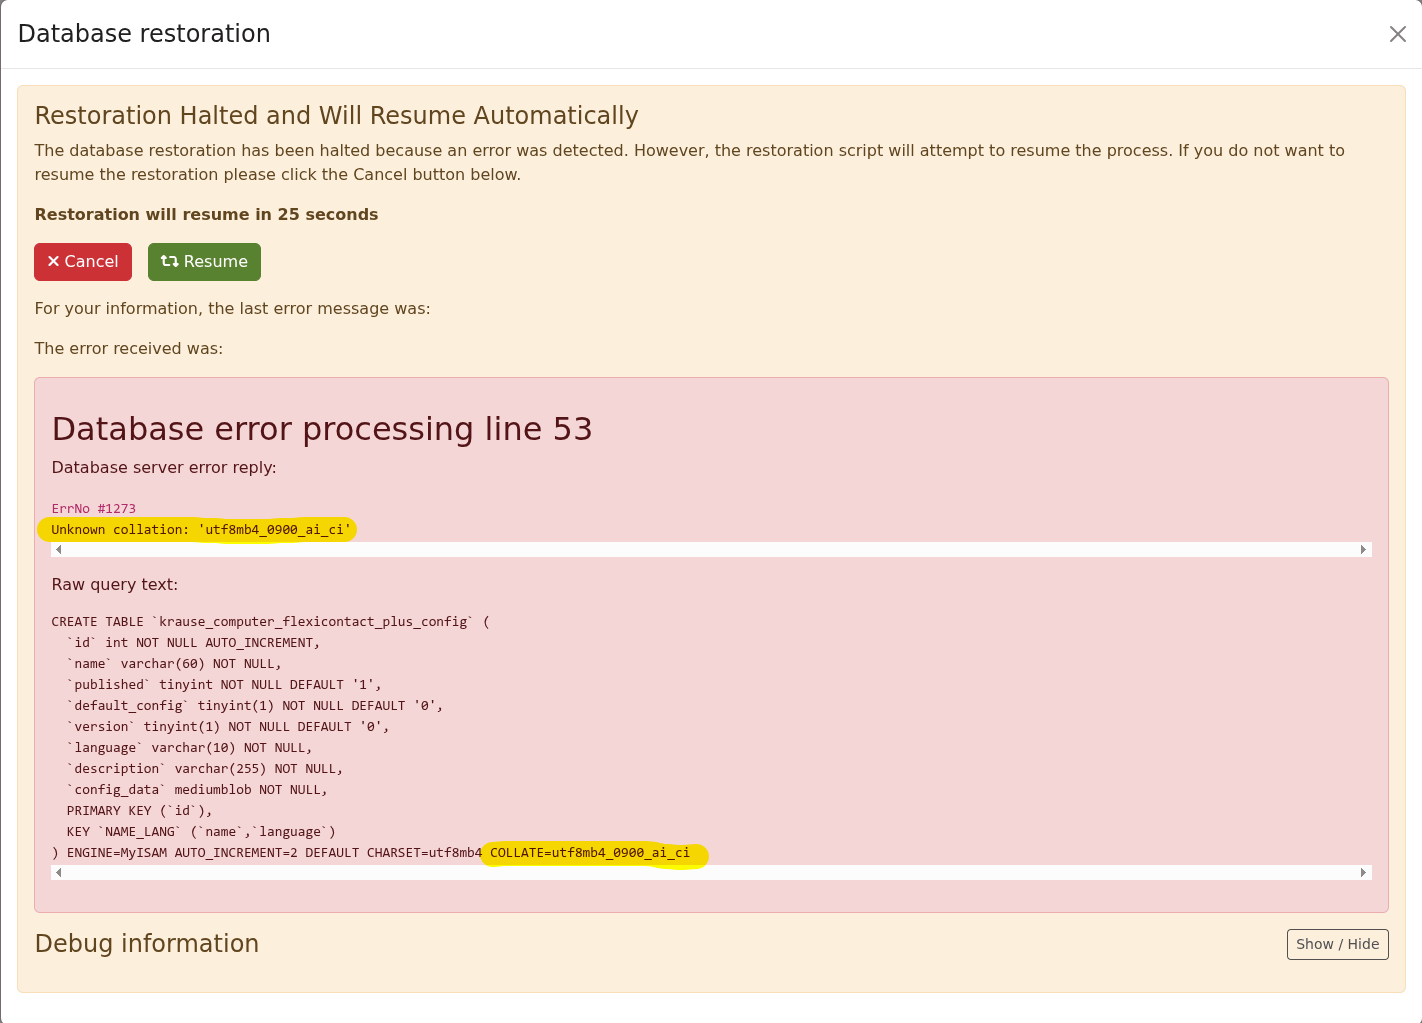Image resolution: width=1422 pixels, height=1023 pixels.
Task: Click the Debug information heading
Action: (147, 944)
